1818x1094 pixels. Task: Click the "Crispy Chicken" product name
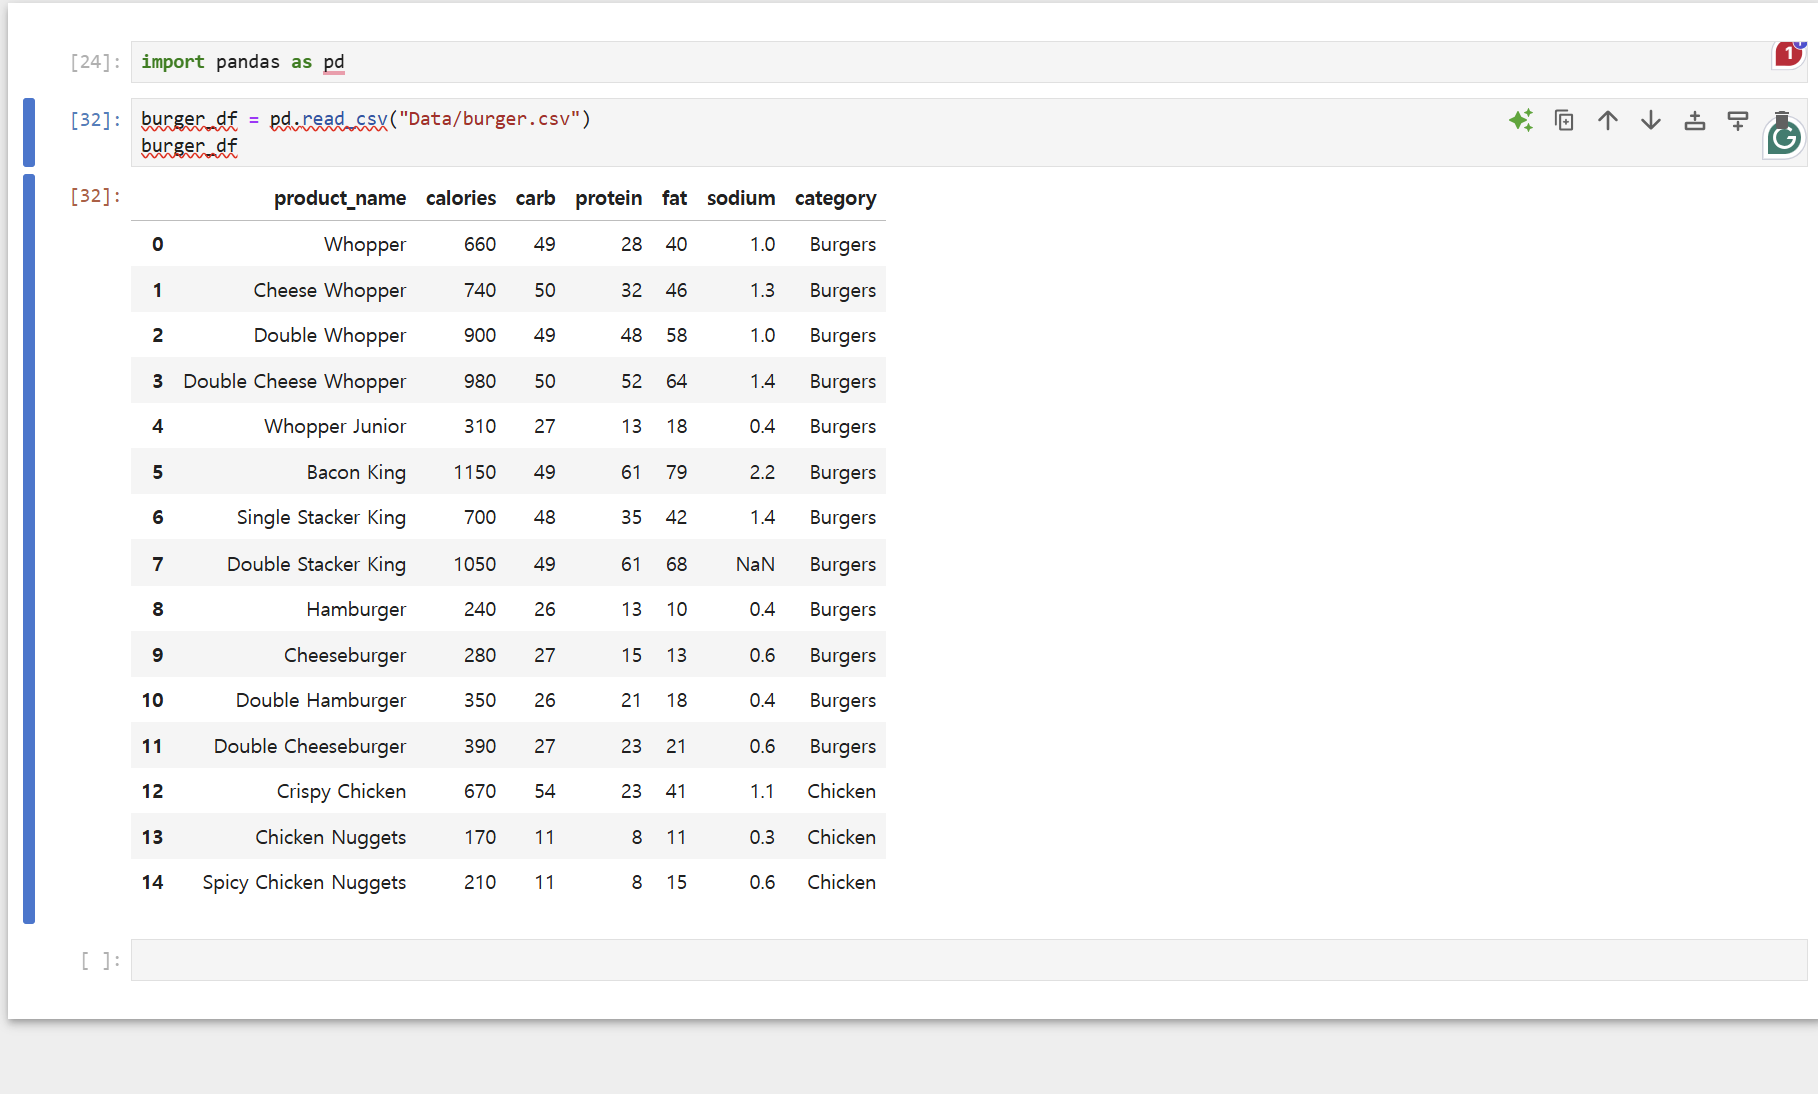[x=341, y=791]
